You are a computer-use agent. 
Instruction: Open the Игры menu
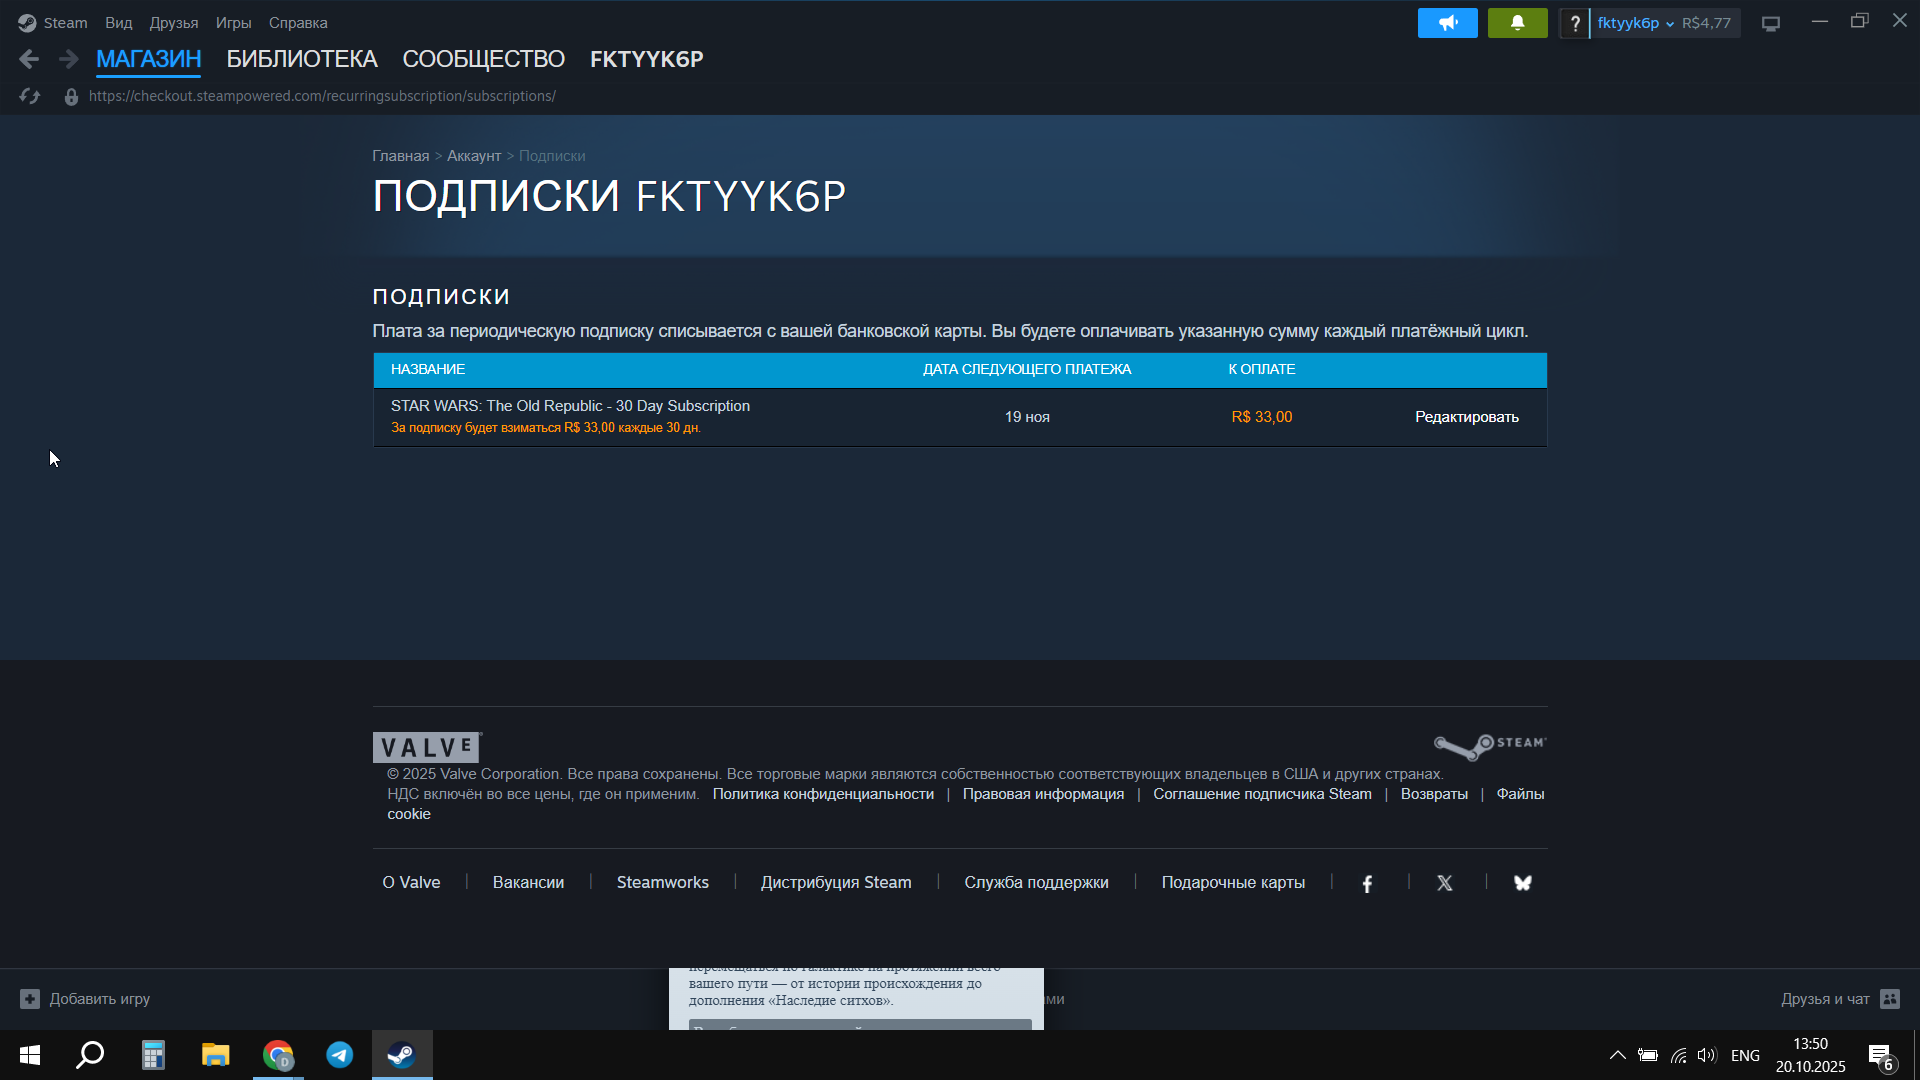[x=233, y=23]
